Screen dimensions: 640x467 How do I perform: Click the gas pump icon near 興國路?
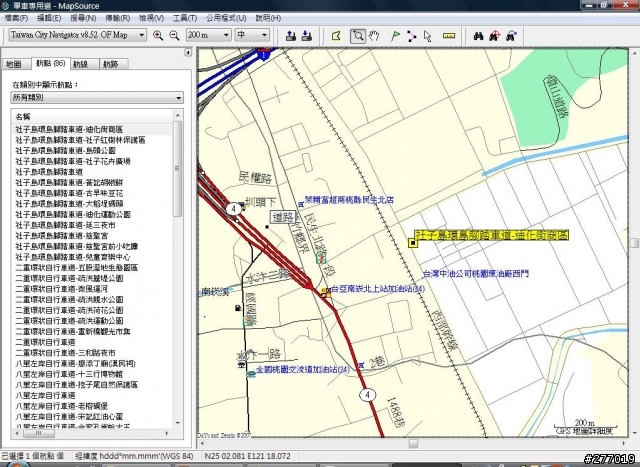point(238,308)
